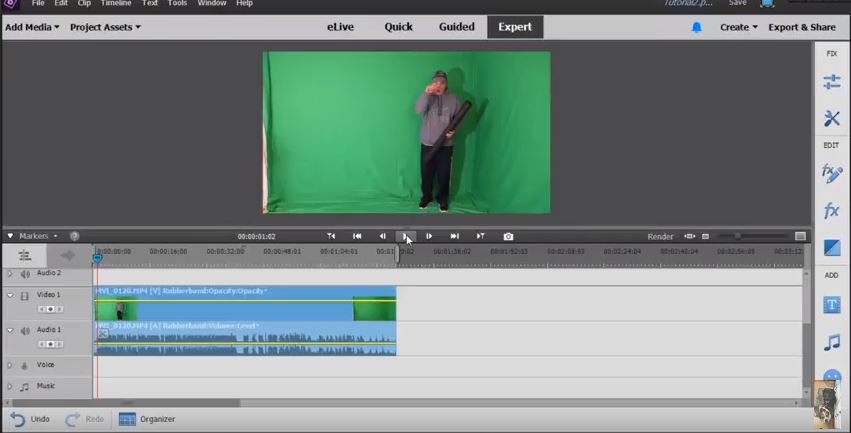Collapse the Video 1 track
Viewport: 851px width, 433px height.
pos(10,295)
